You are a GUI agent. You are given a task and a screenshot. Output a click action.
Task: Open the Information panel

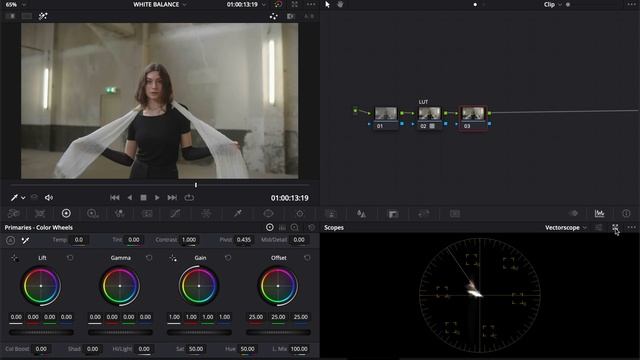pyautogui.click(x=626, y=213)
